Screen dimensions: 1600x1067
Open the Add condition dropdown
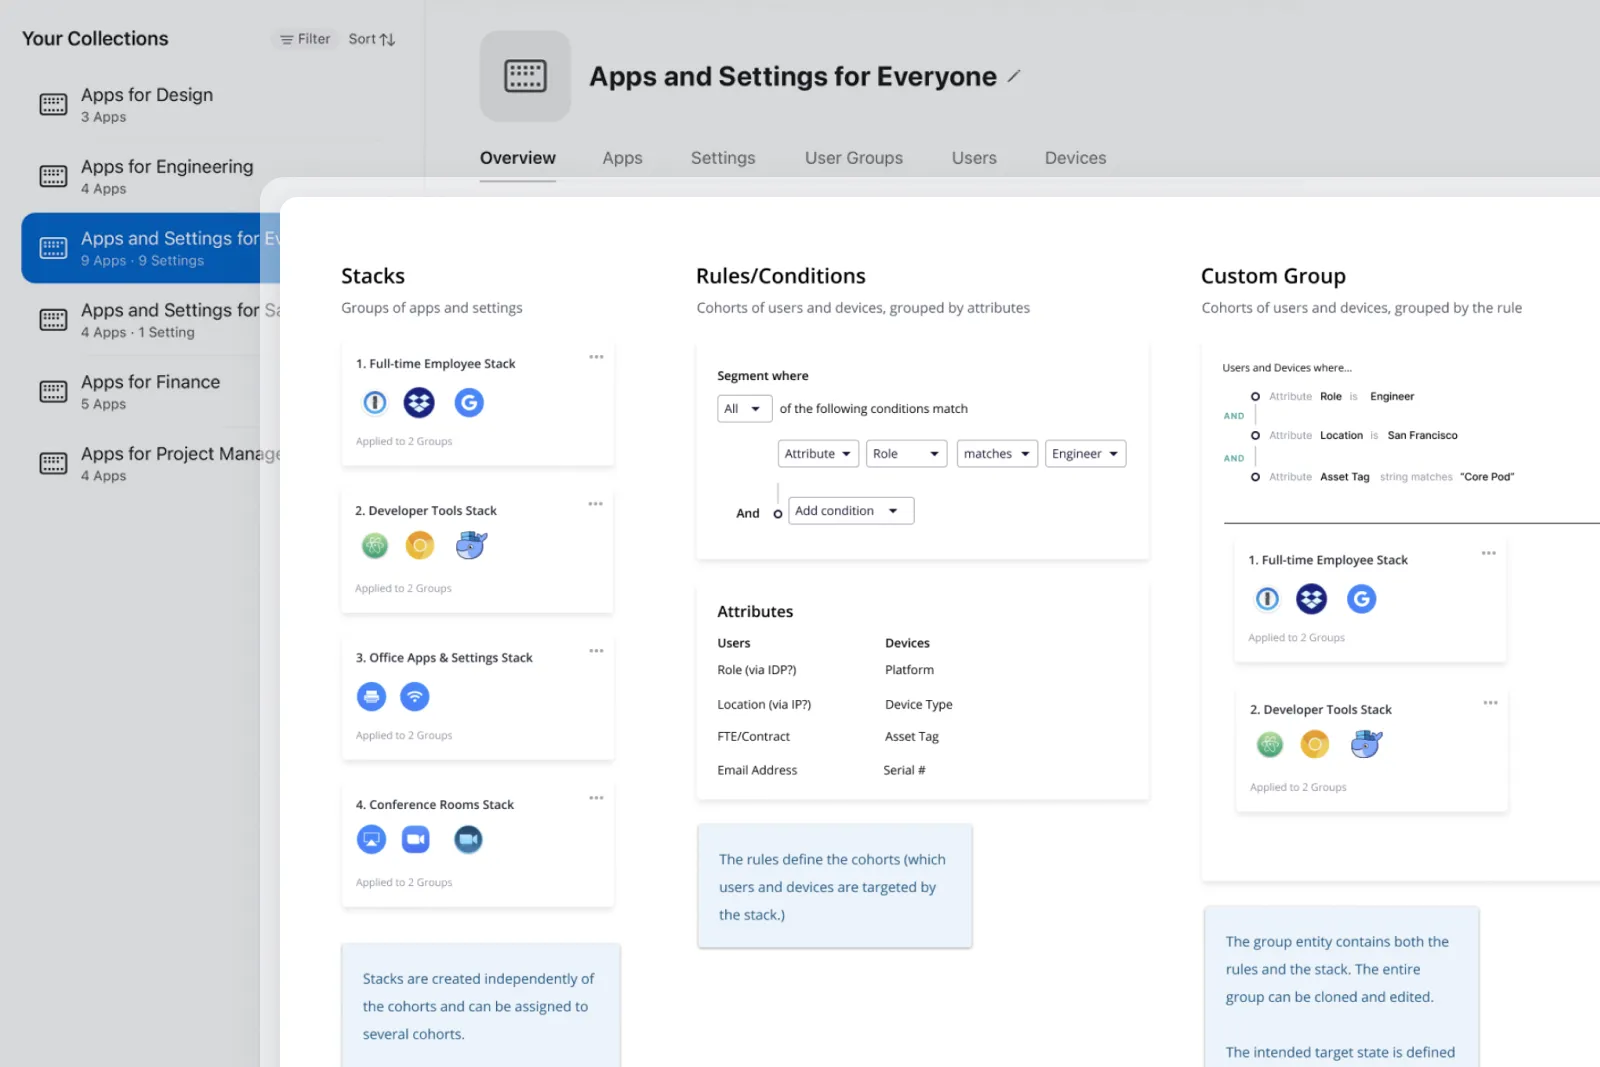coord(851,511)
